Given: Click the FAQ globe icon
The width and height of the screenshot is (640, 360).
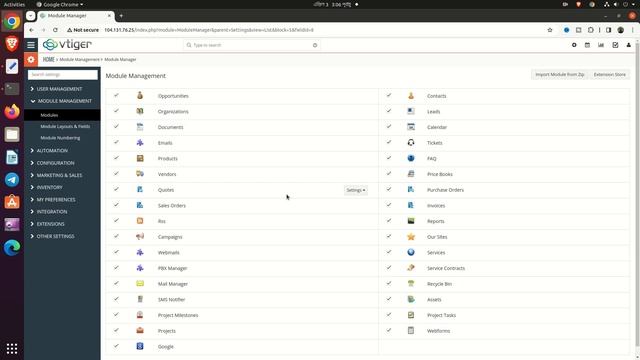Looking at the screenshot, I should pyautogui.click(x=411, y=158).
